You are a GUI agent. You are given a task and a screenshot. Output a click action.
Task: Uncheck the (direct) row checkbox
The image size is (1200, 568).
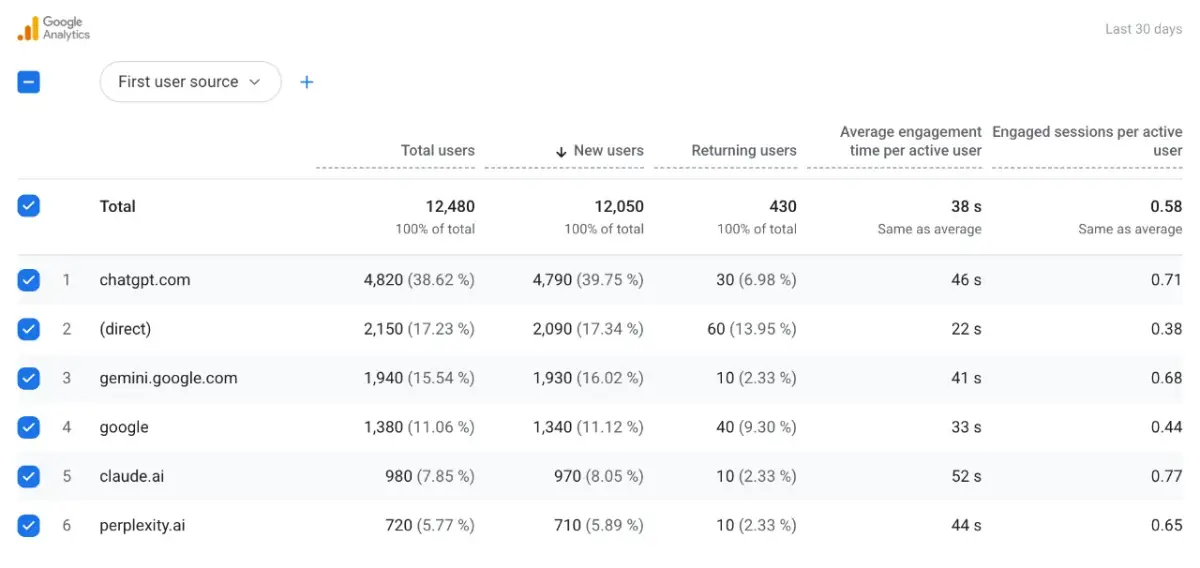(x=29, y=329)
